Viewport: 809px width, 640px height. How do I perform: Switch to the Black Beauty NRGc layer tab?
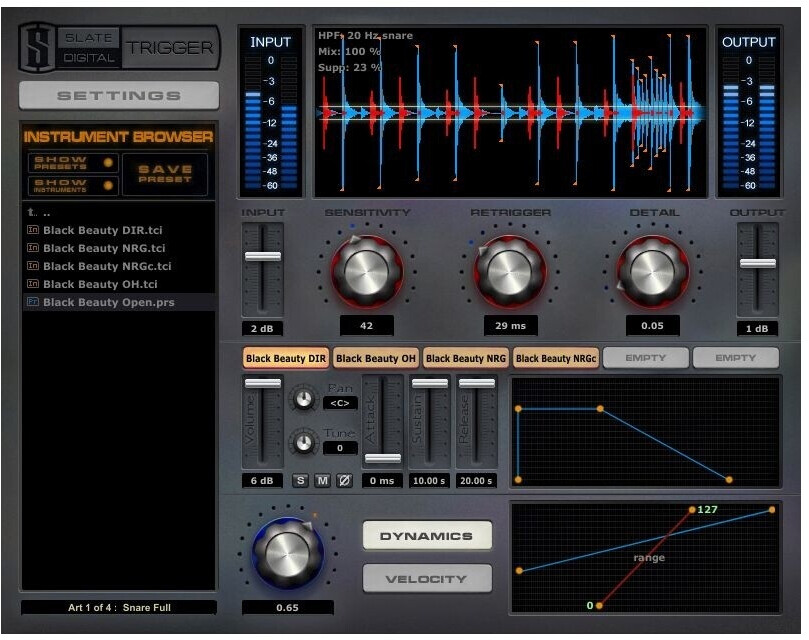[x=555, y=358]
